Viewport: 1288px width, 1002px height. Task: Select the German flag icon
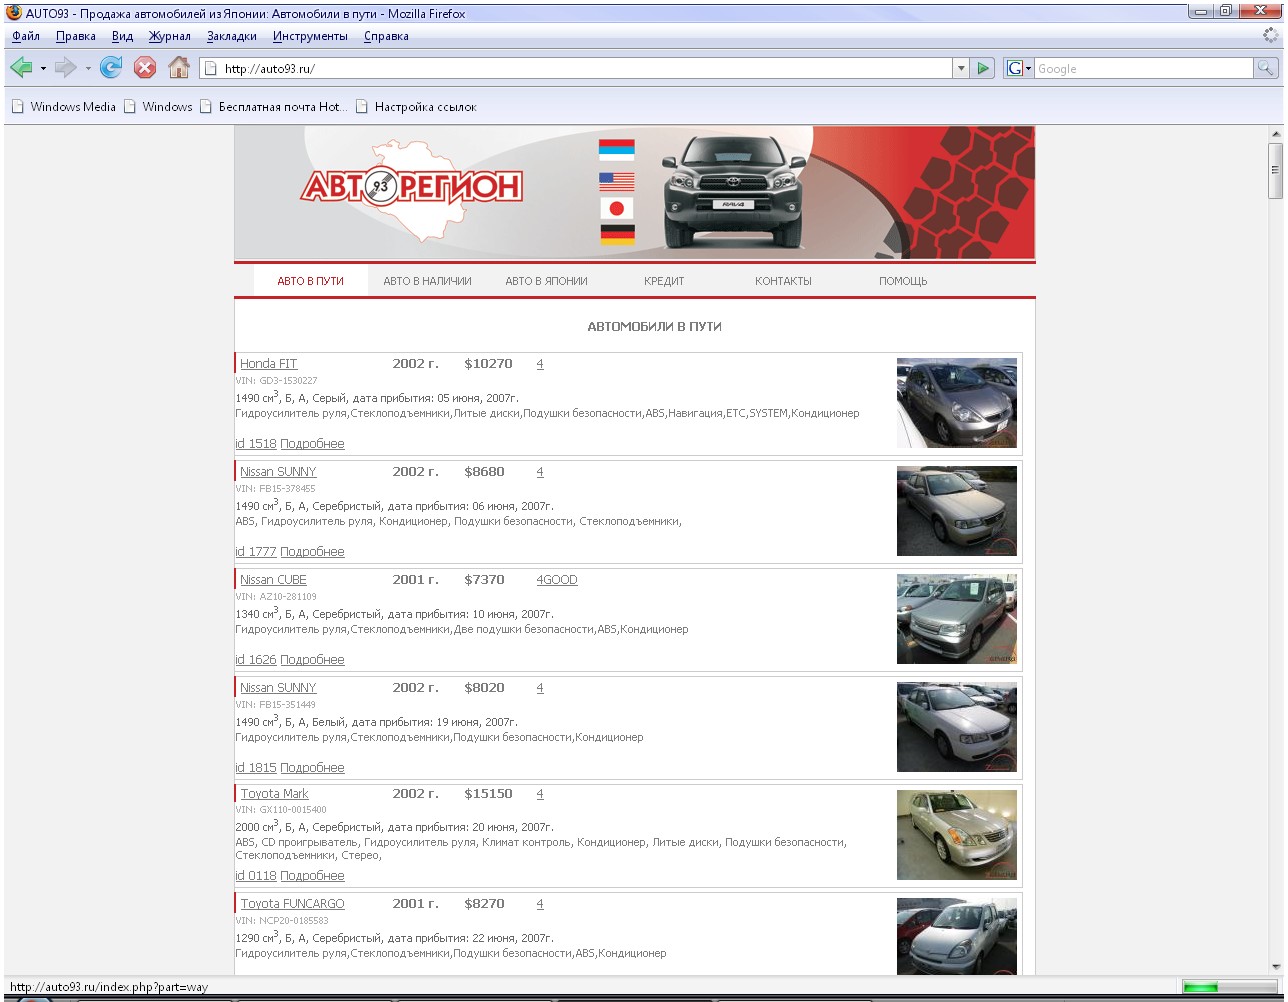(618, 234)
